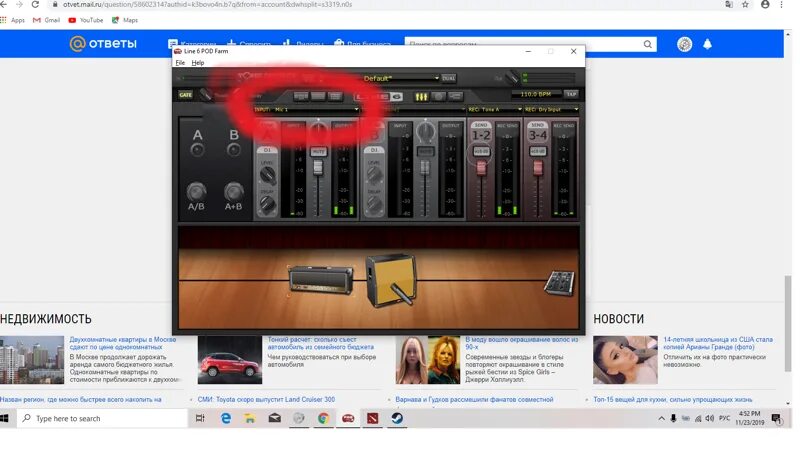Open the File menu in POD Farm

(180, 63)
